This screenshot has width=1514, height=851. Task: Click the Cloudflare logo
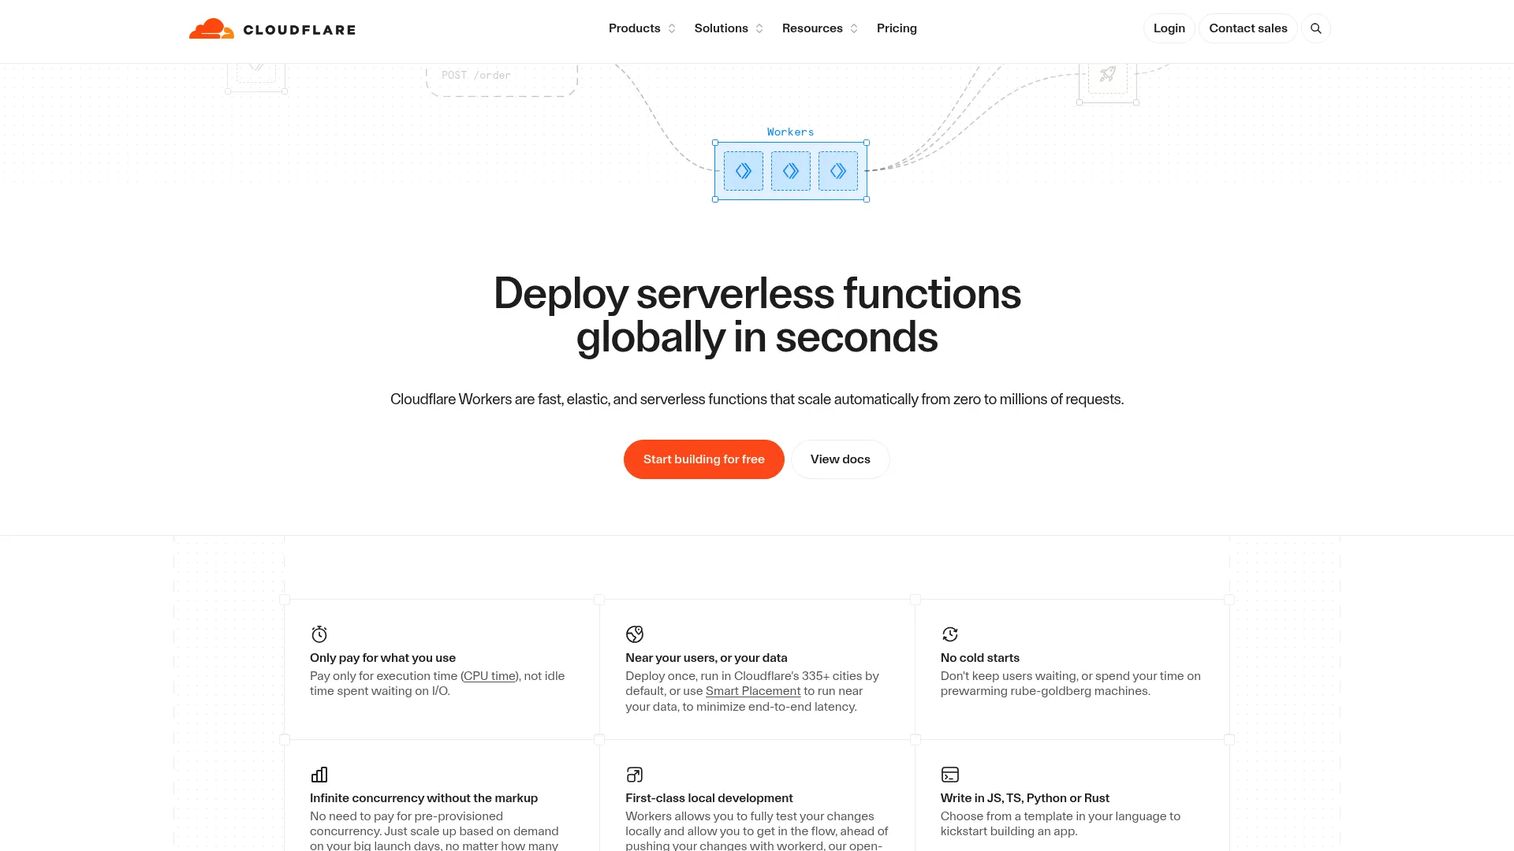pos(272,29)
